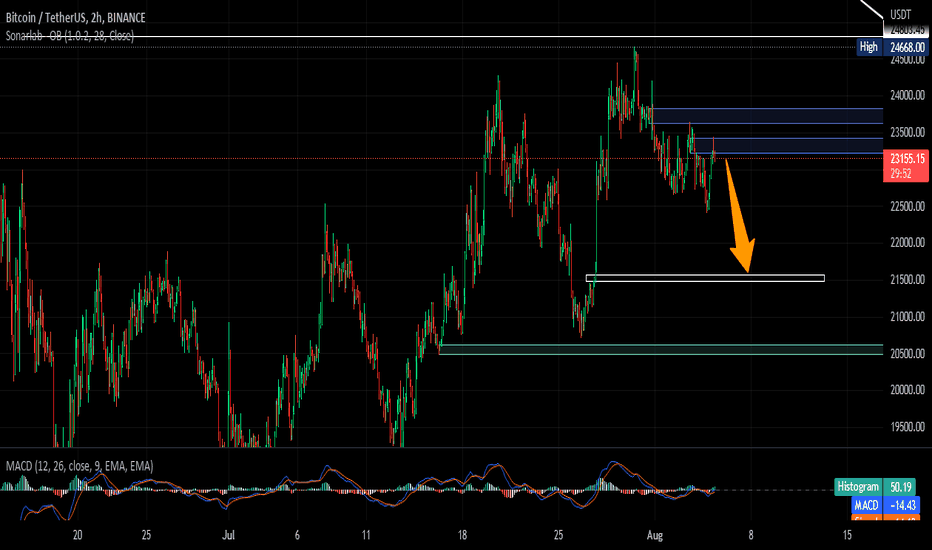Click the 18 date label on time axis
Viewport: 932px width, 550px height.
[462, 535]
